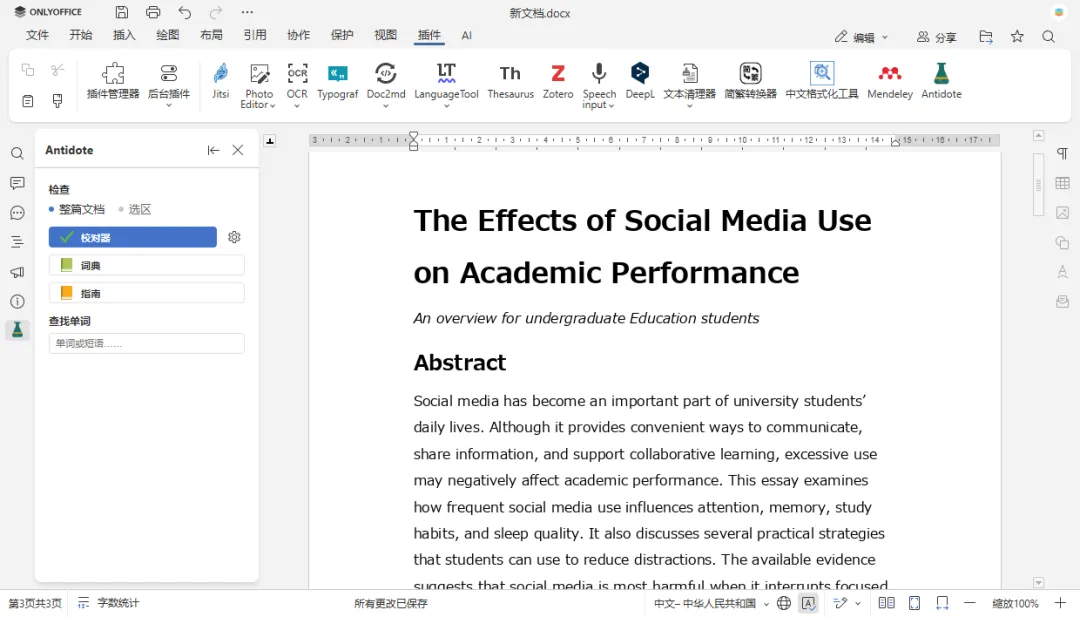Screen dimensions: 1080x617
Task: Open the 词典 dictionaries button
Action: 147,265
